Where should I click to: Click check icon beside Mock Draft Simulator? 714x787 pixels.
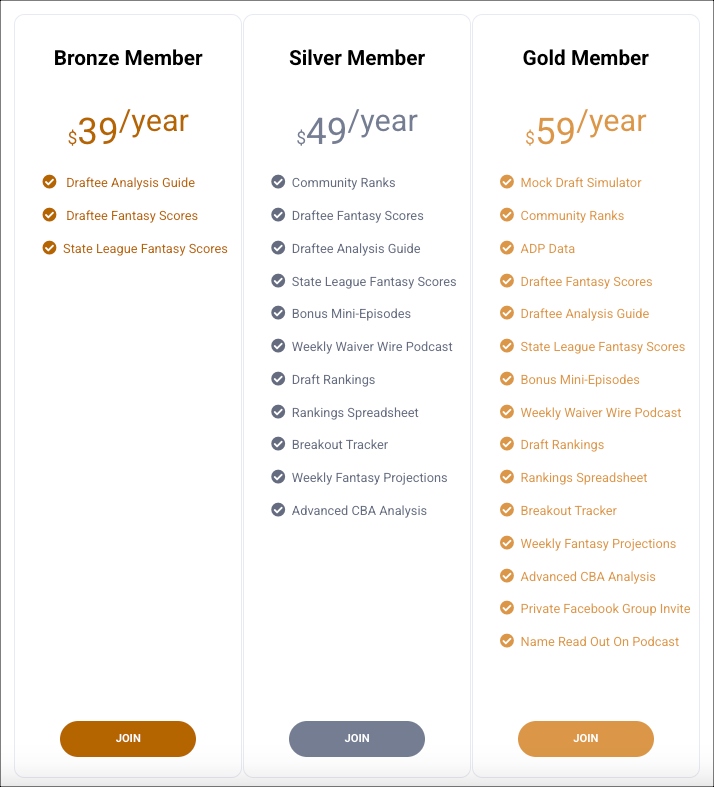tap(507, 182)
